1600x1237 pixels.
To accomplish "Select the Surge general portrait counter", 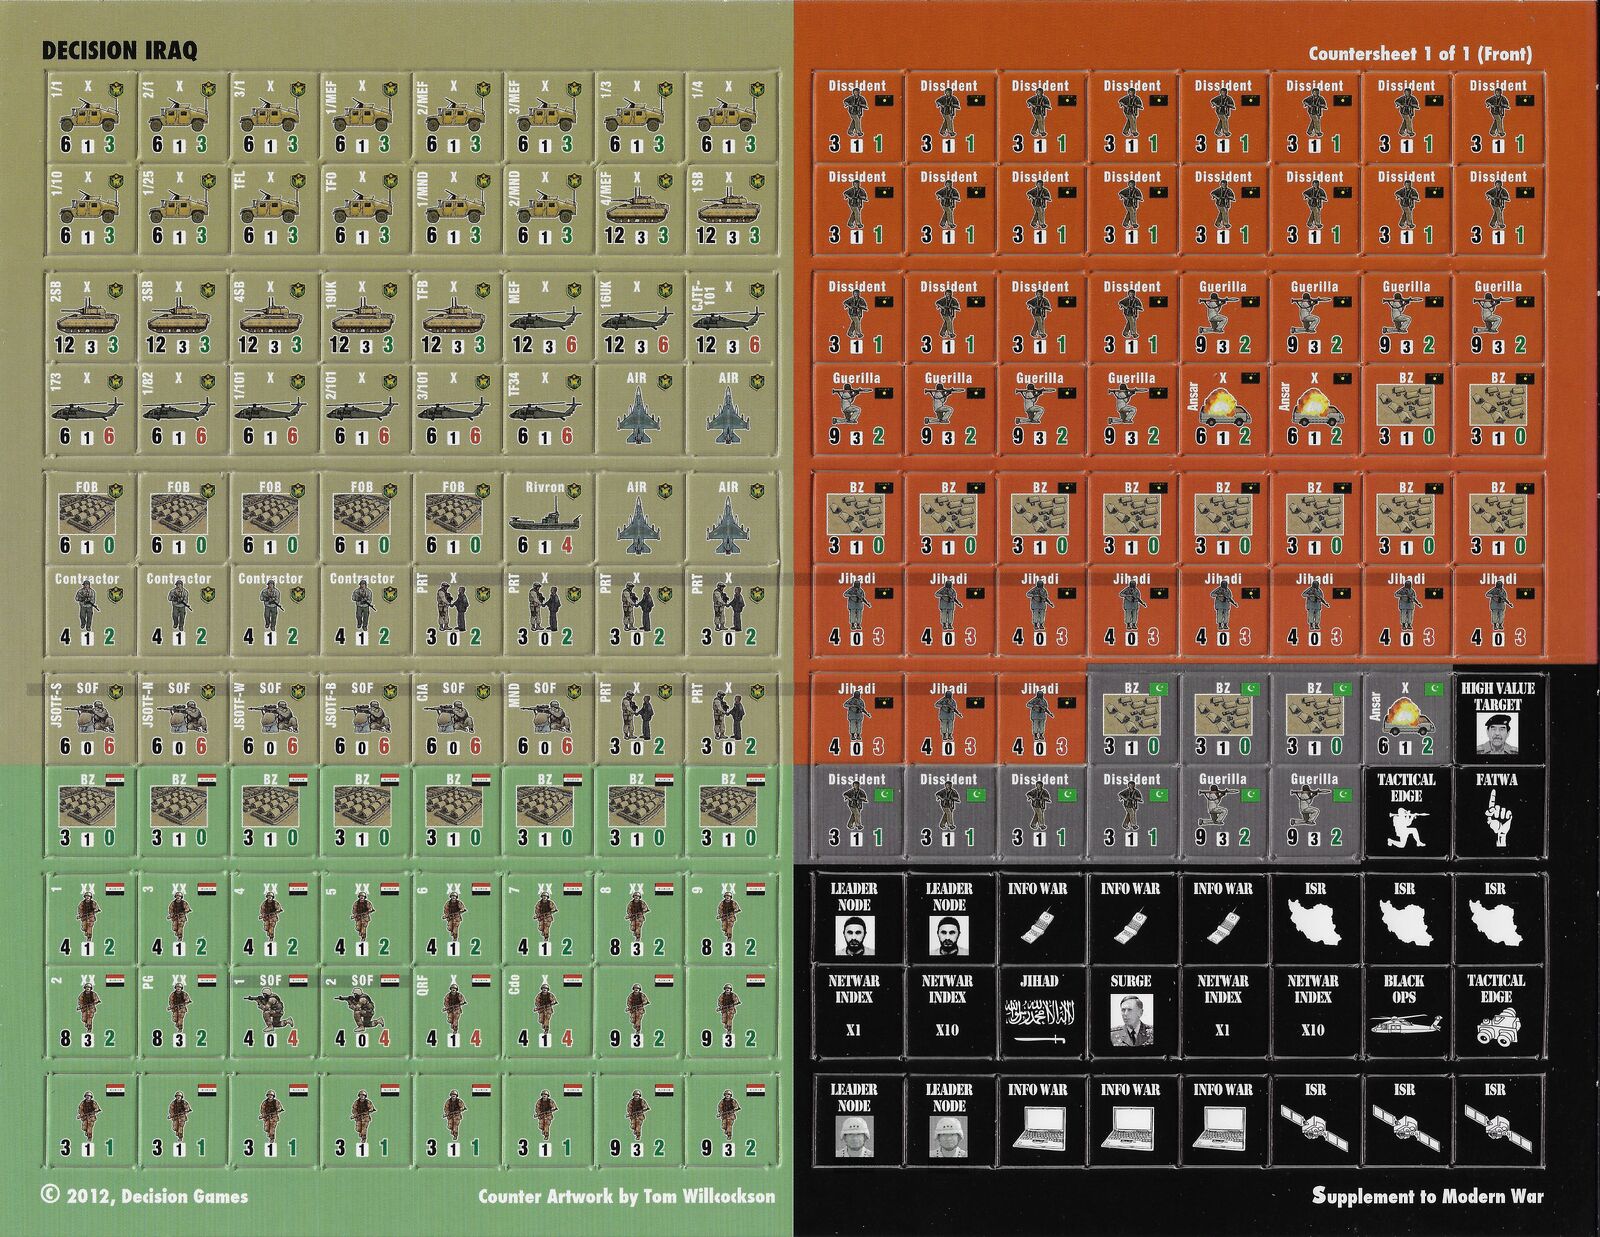I will (x=1130, y=1011).
